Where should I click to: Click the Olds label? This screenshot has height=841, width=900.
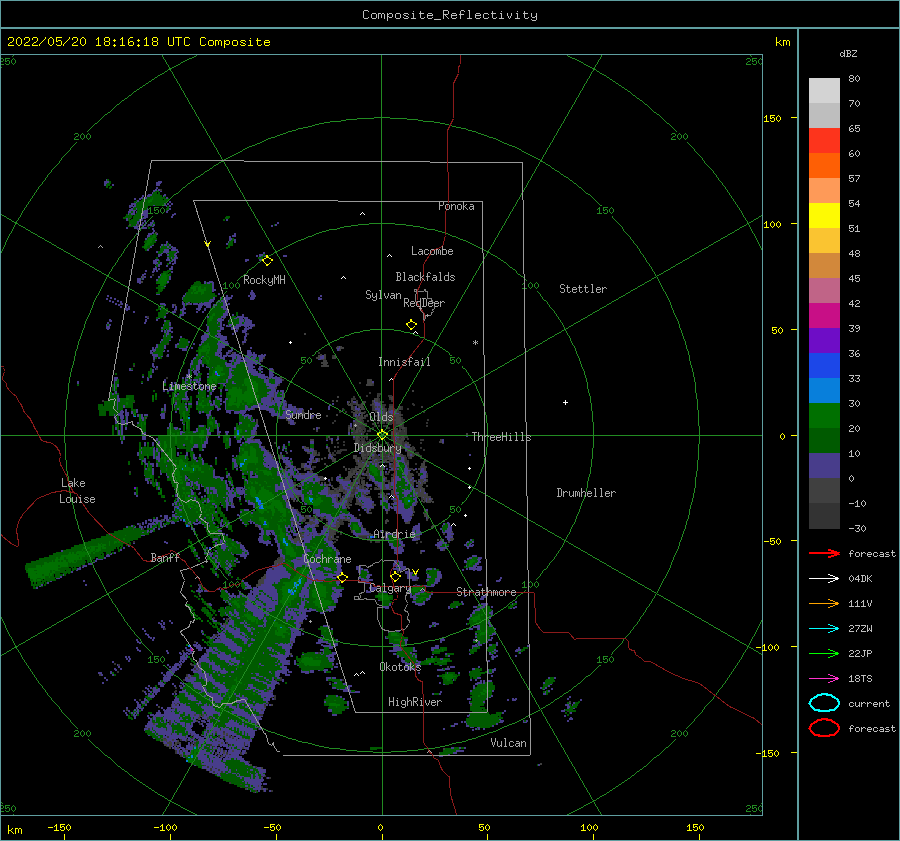[x=381, y=417]
